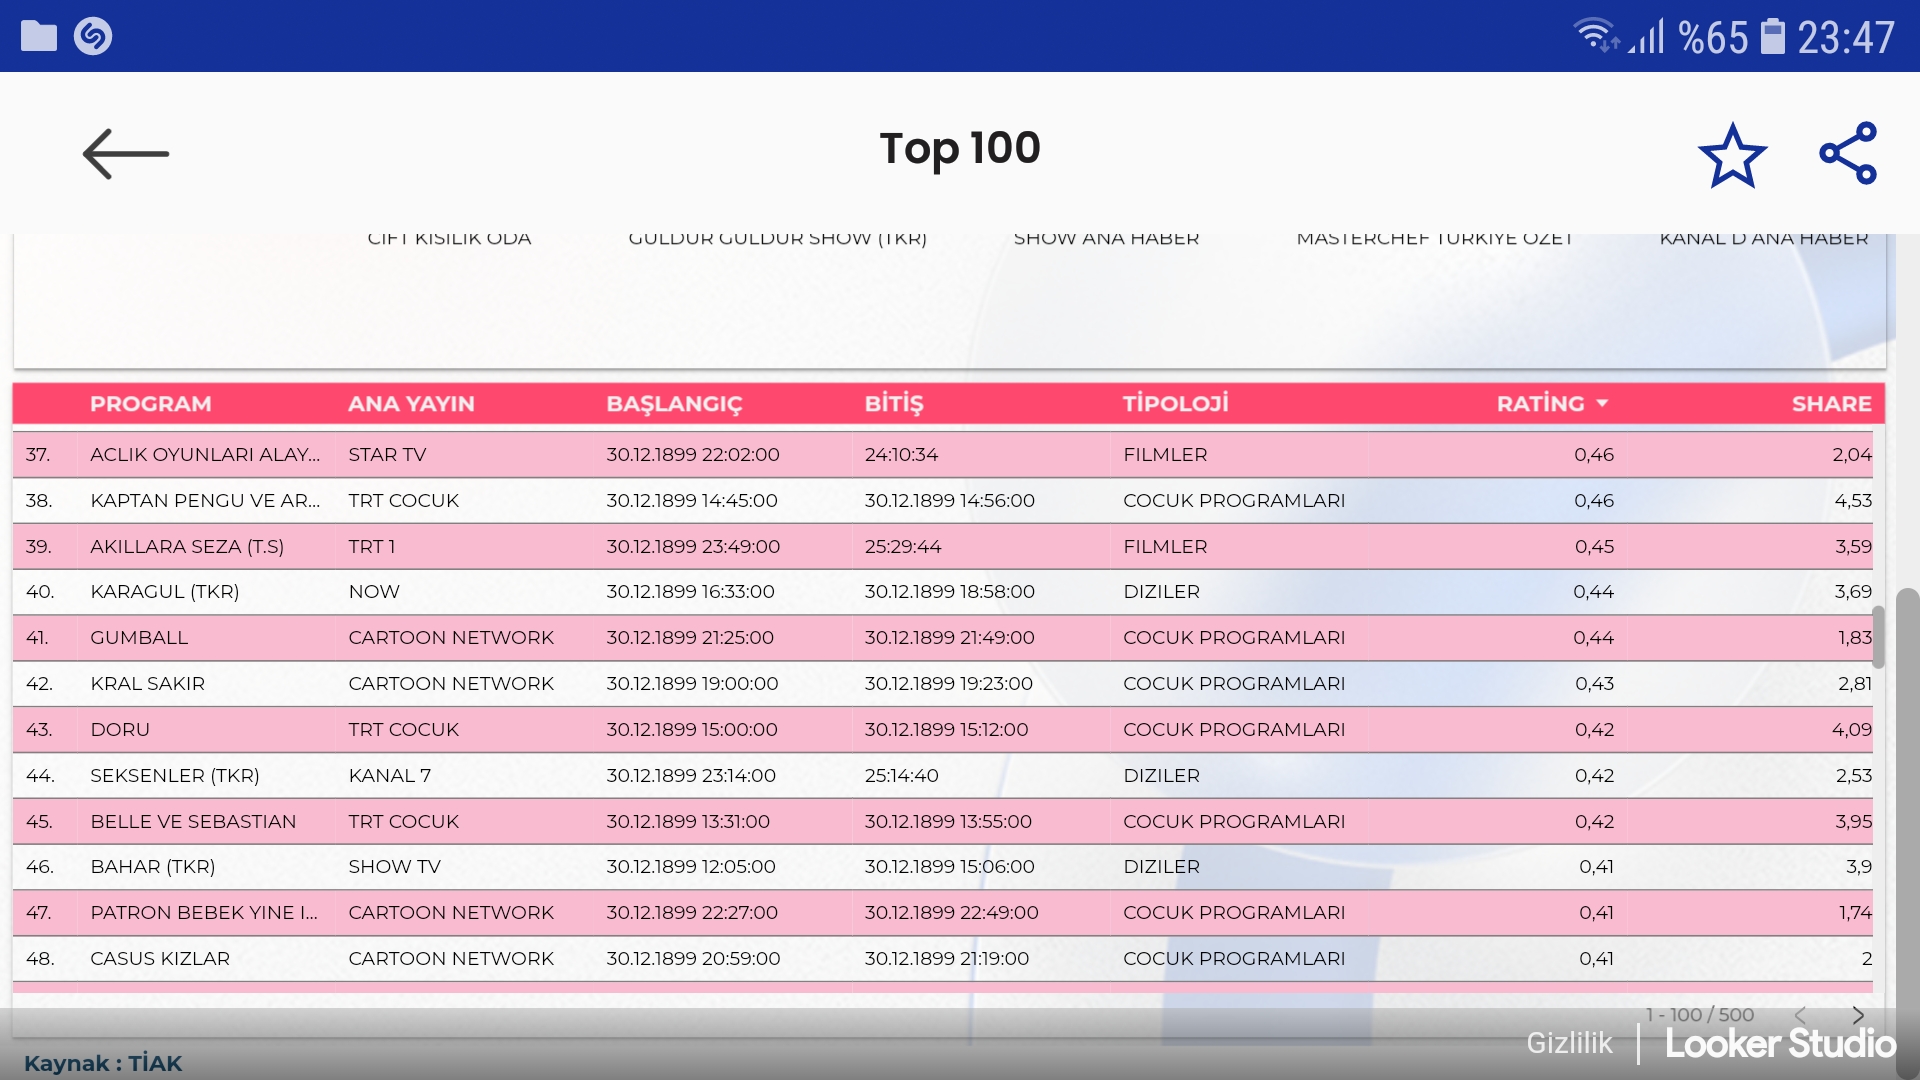Tap the battery icon in status bar
The image size is (1920, 1080).
1772,37
